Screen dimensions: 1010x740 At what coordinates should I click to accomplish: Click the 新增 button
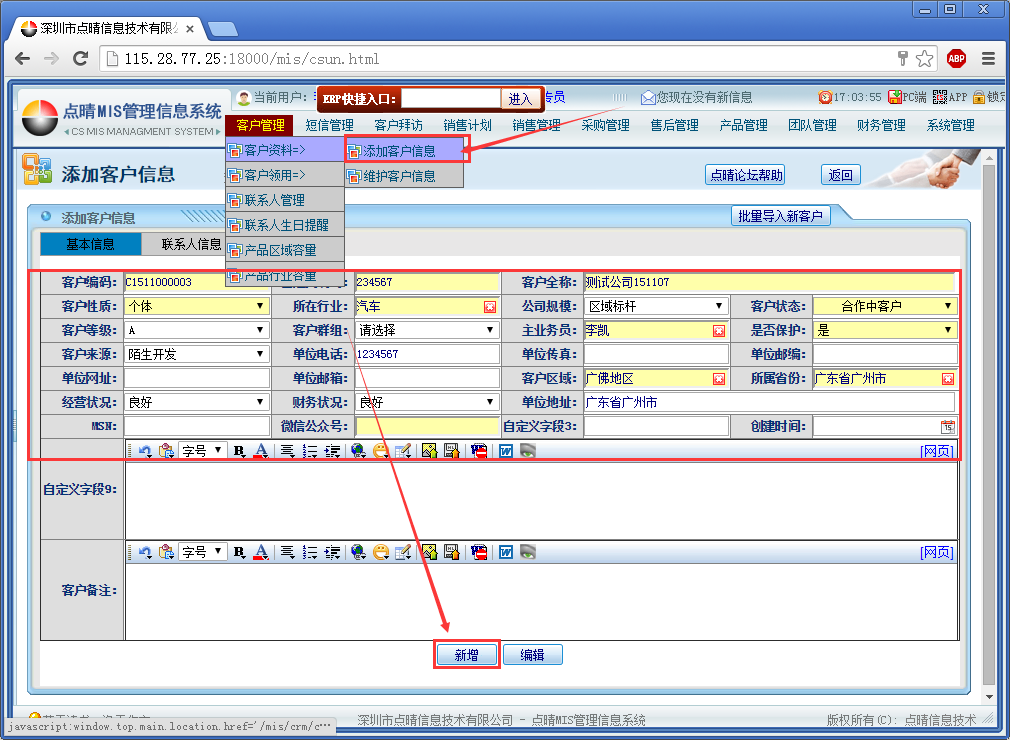click(x=466, y=655)
